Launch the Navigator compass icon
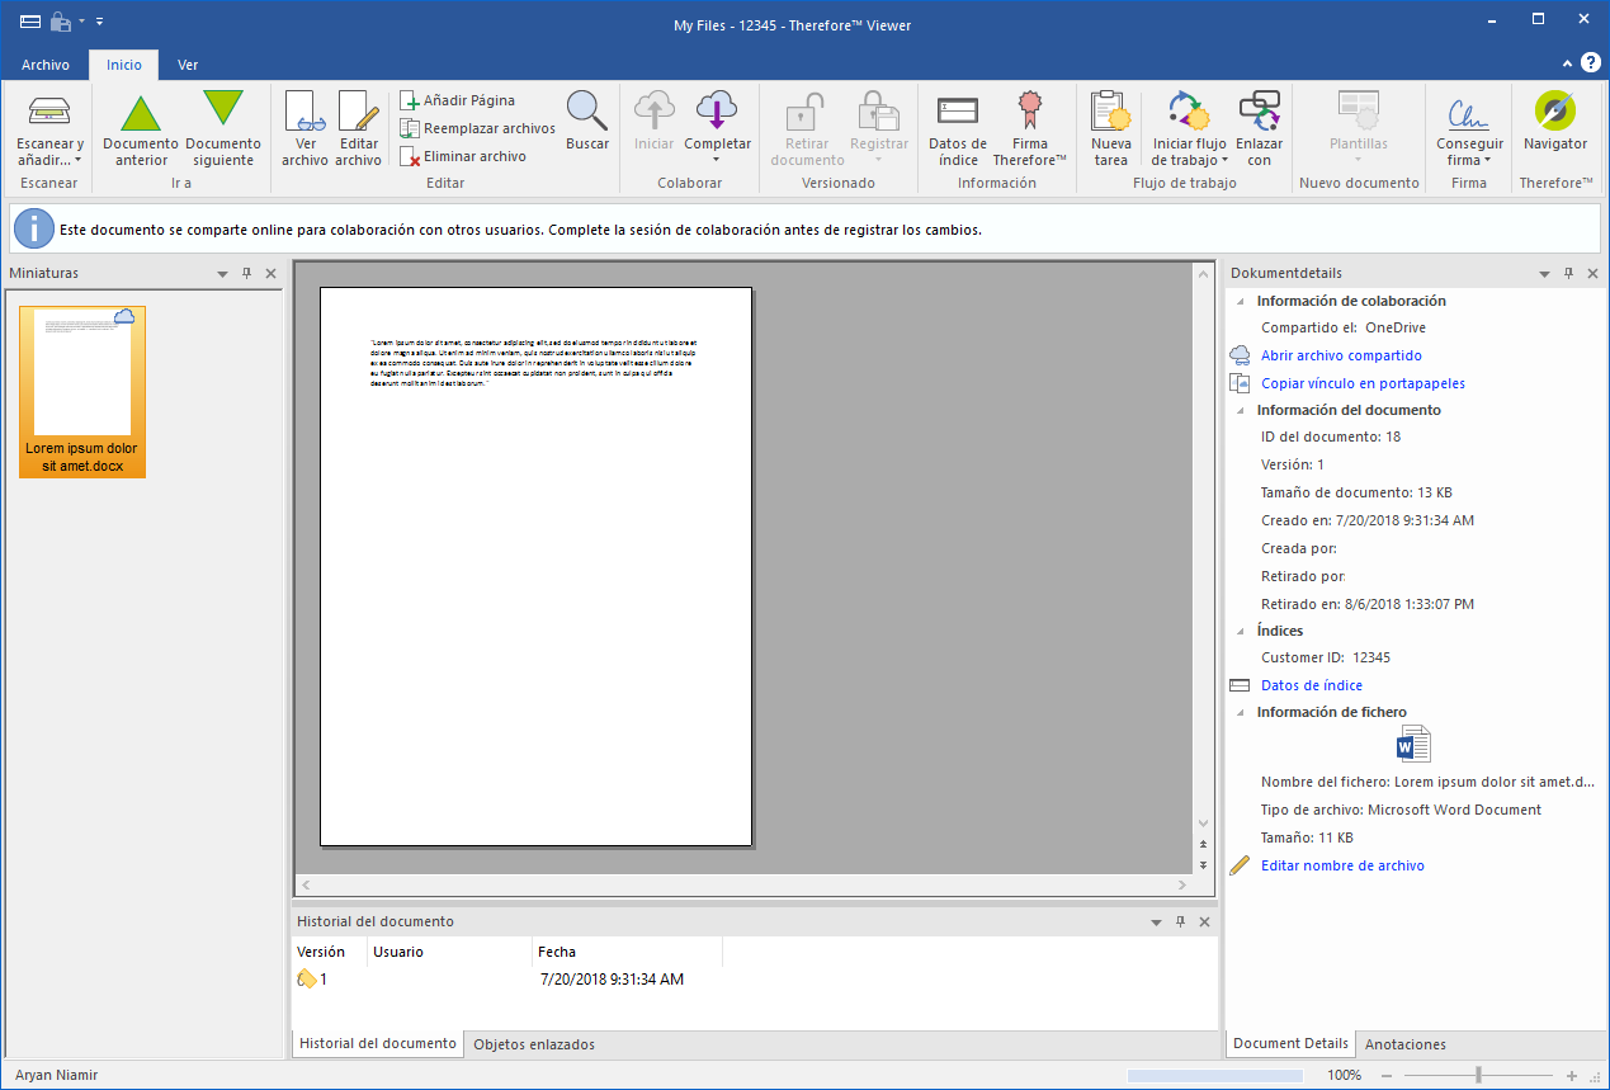Image resolution: width=1610 pixels, height=1090 pixels. [x=1555, y=111]
